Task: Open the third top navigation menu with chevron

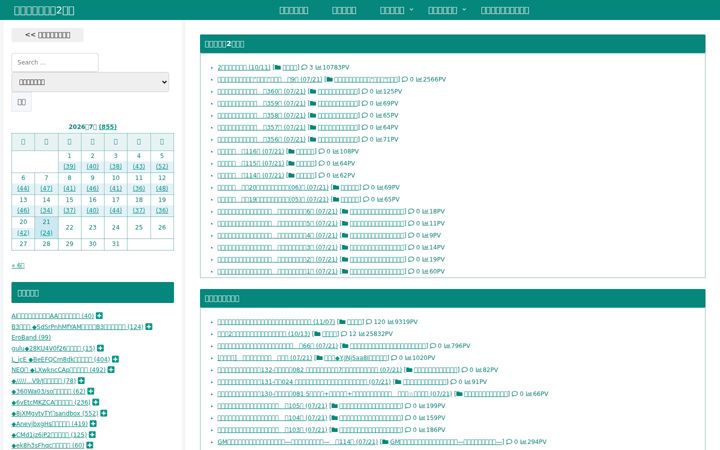Action: pos(396,10)
